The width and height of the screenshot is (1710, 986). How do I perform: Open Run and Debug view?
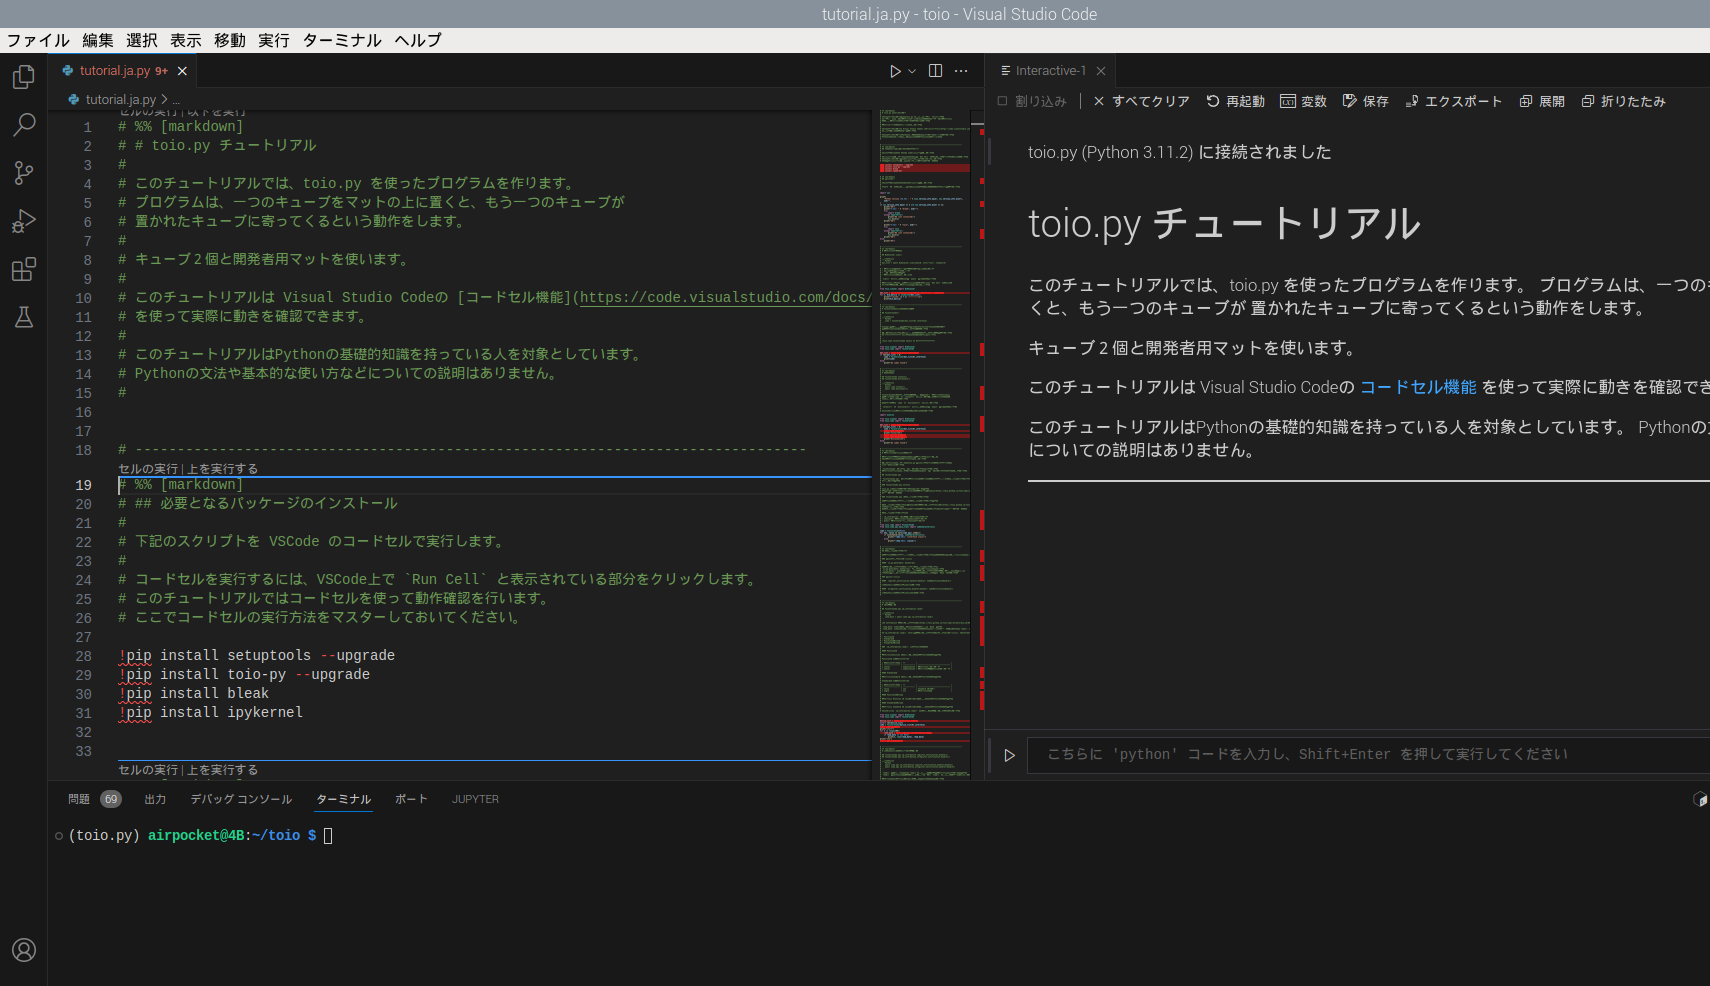point(24,221)
